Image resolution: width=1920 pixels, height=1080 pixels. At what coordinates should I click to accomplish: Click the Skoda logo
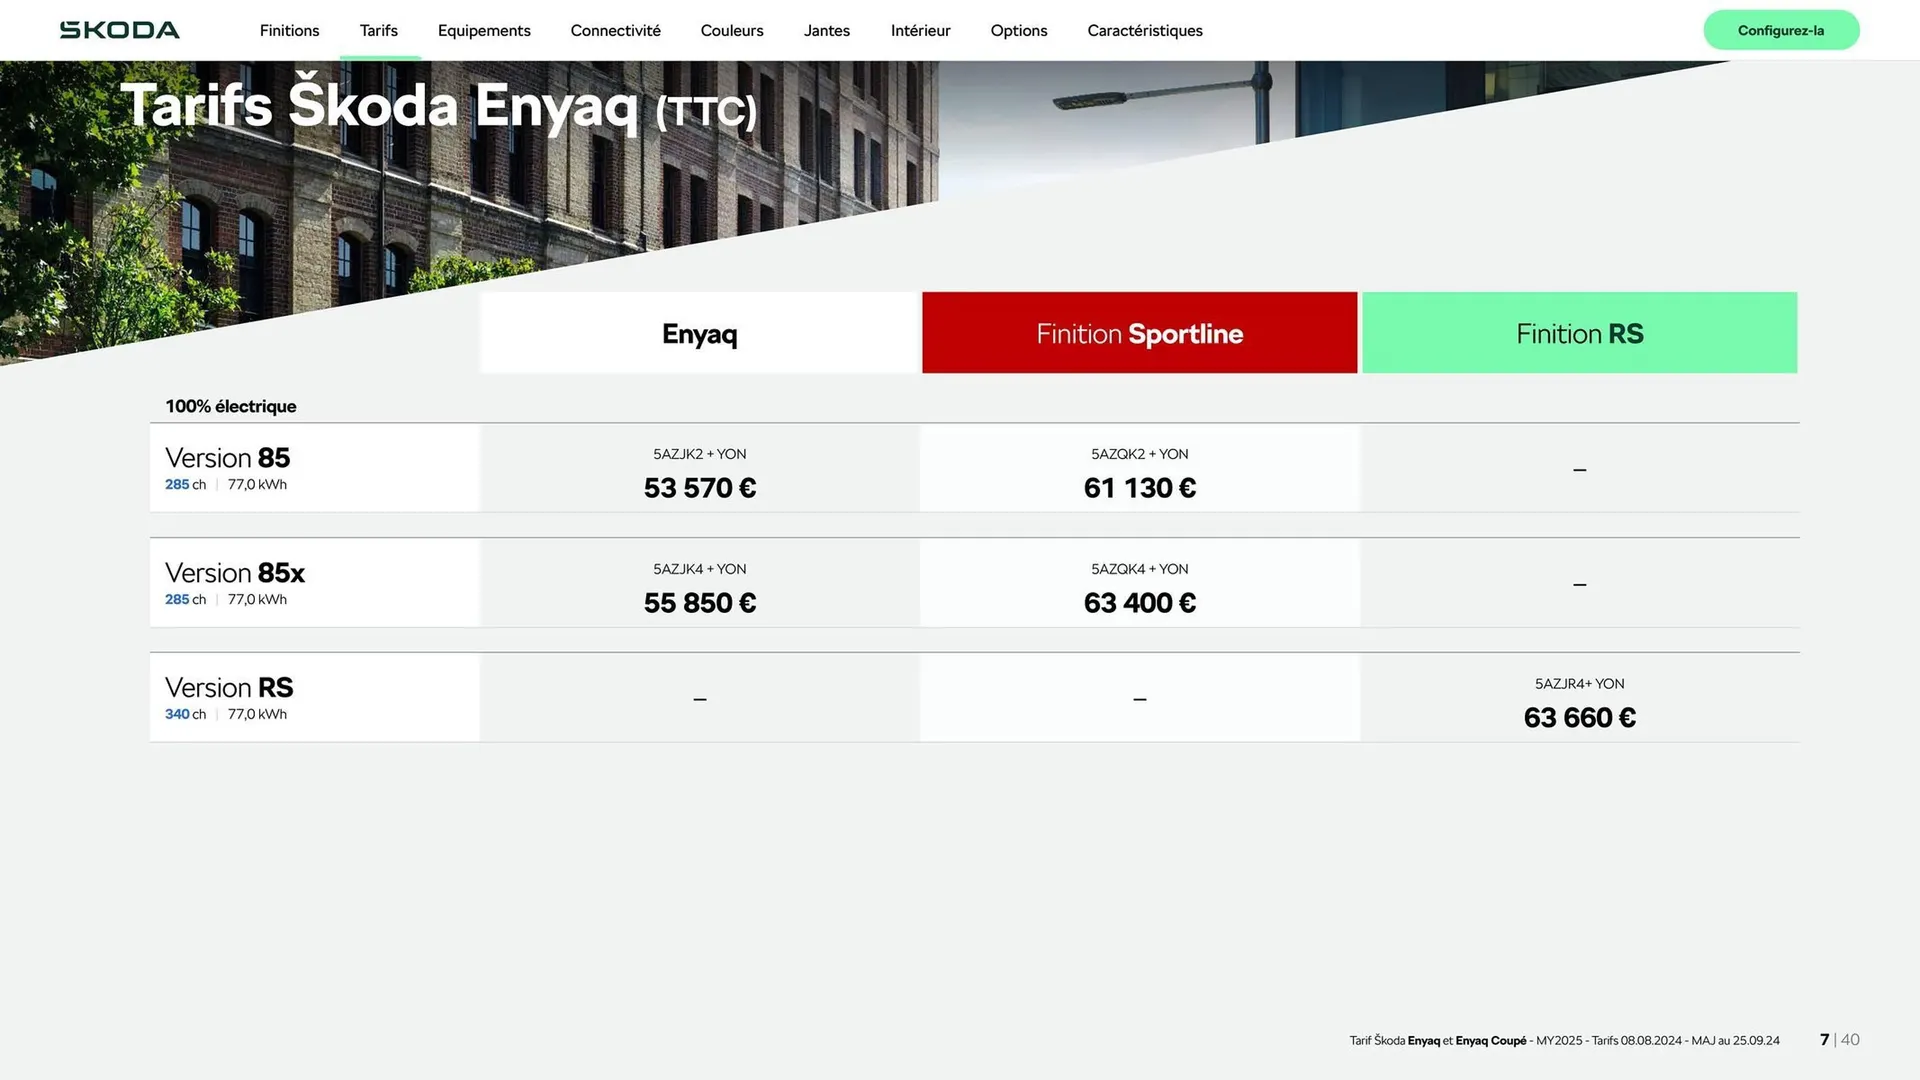tap(119, 30)
